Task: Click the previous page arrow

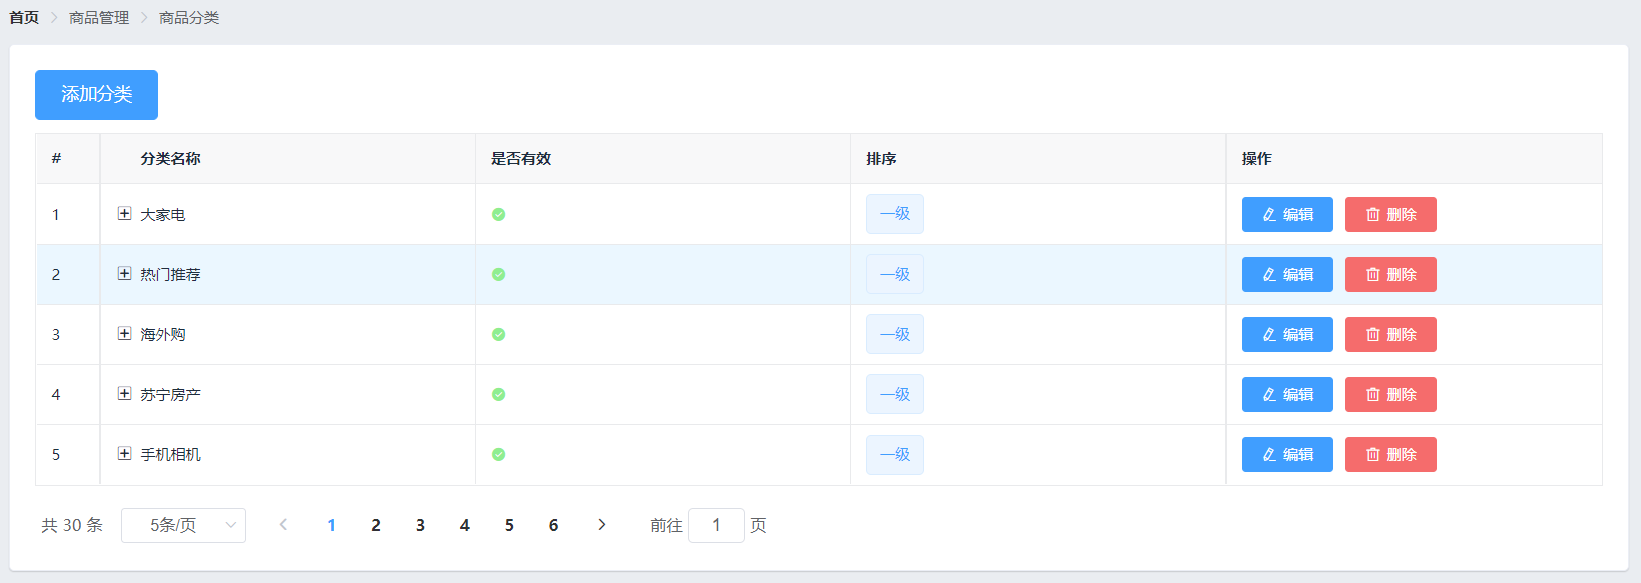Action: coord(283,525)
